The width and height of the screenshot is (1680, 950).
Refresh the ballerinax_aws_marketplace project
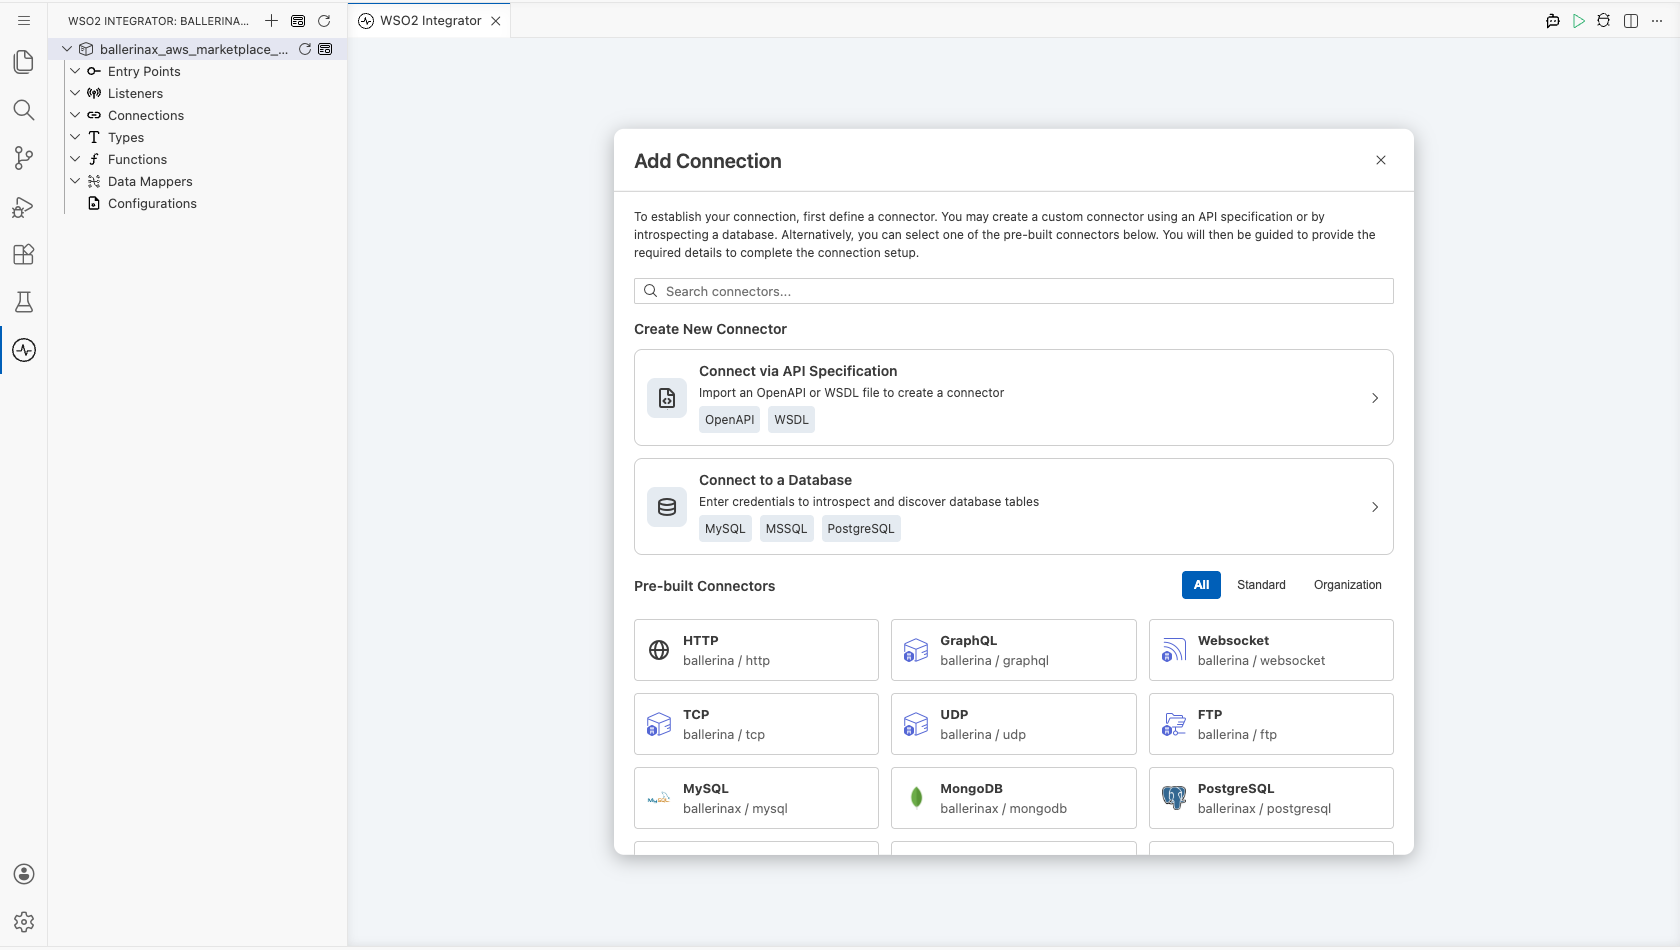click(305, 49)
